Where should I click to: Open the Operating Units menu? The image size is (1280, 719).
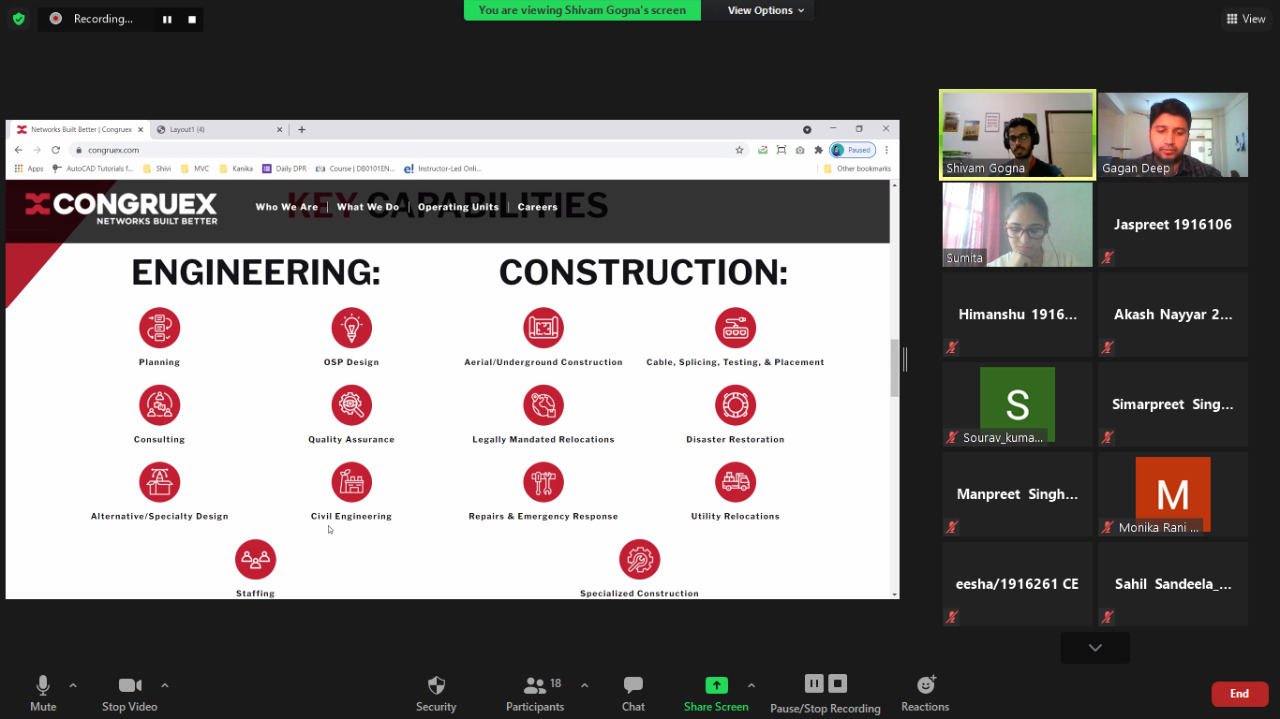(458, 207)
